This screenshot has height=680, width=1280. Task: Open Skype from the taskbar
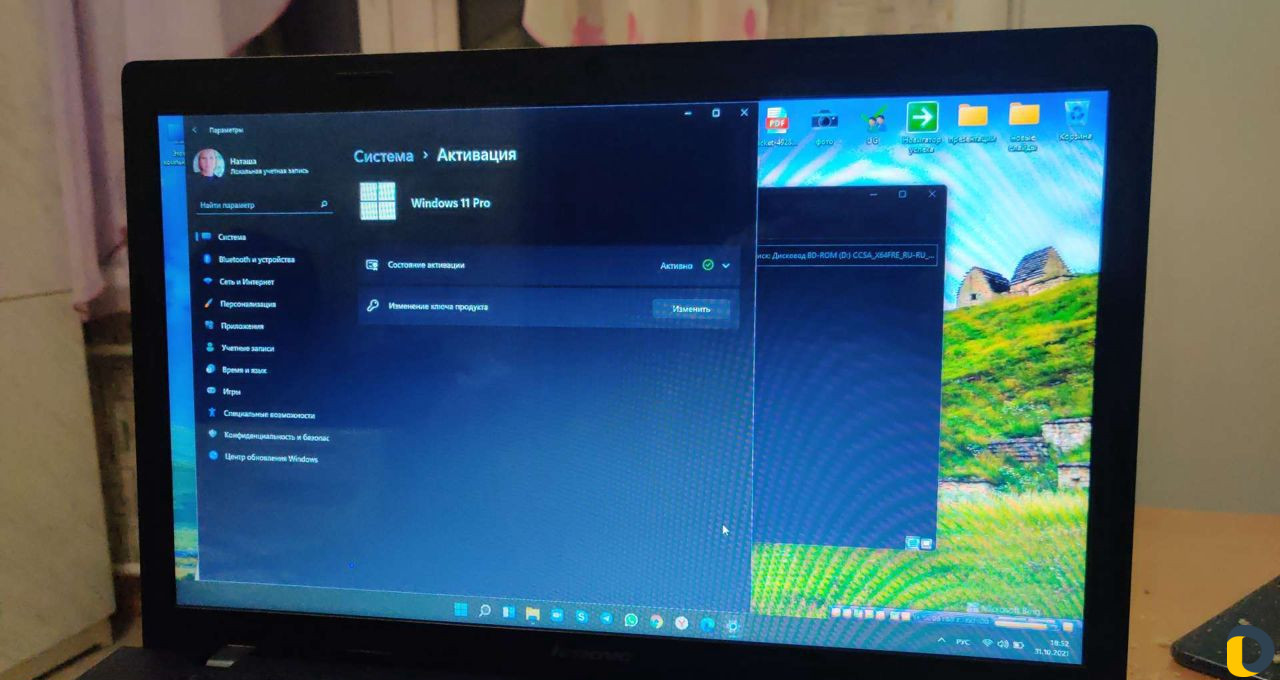(x=581, y=616)
